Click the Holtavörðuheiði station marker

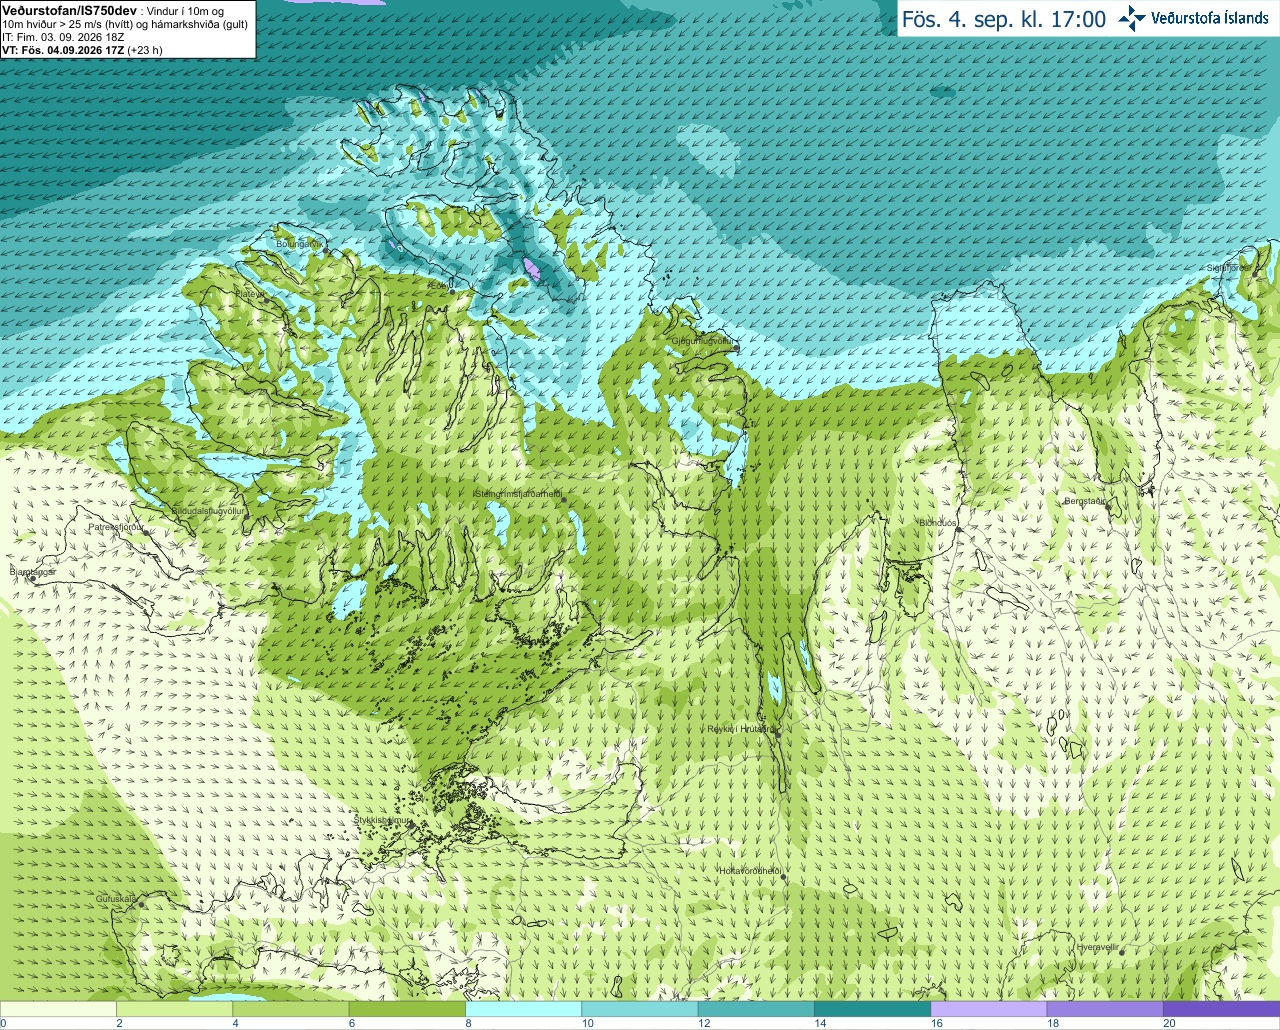[783, 877]
